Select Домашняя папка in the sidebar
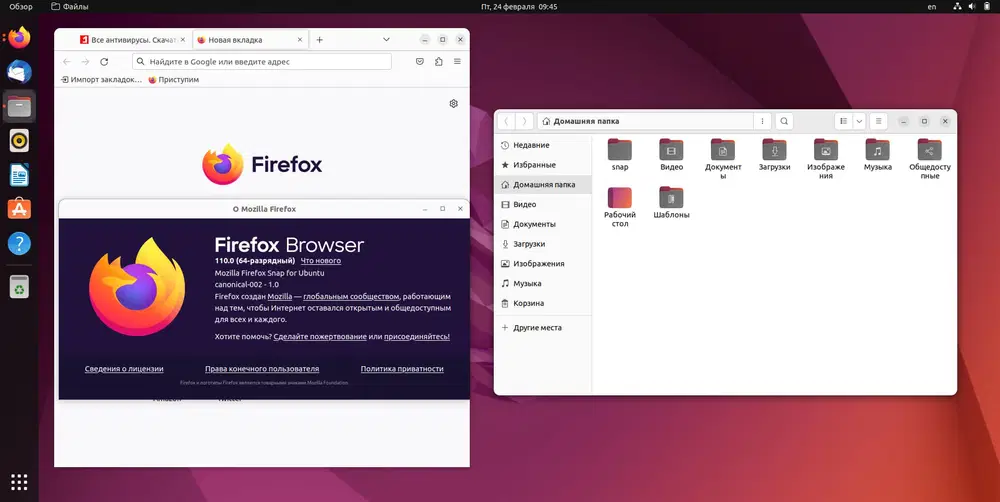The image size is (1000, 502). click(543, 184)
